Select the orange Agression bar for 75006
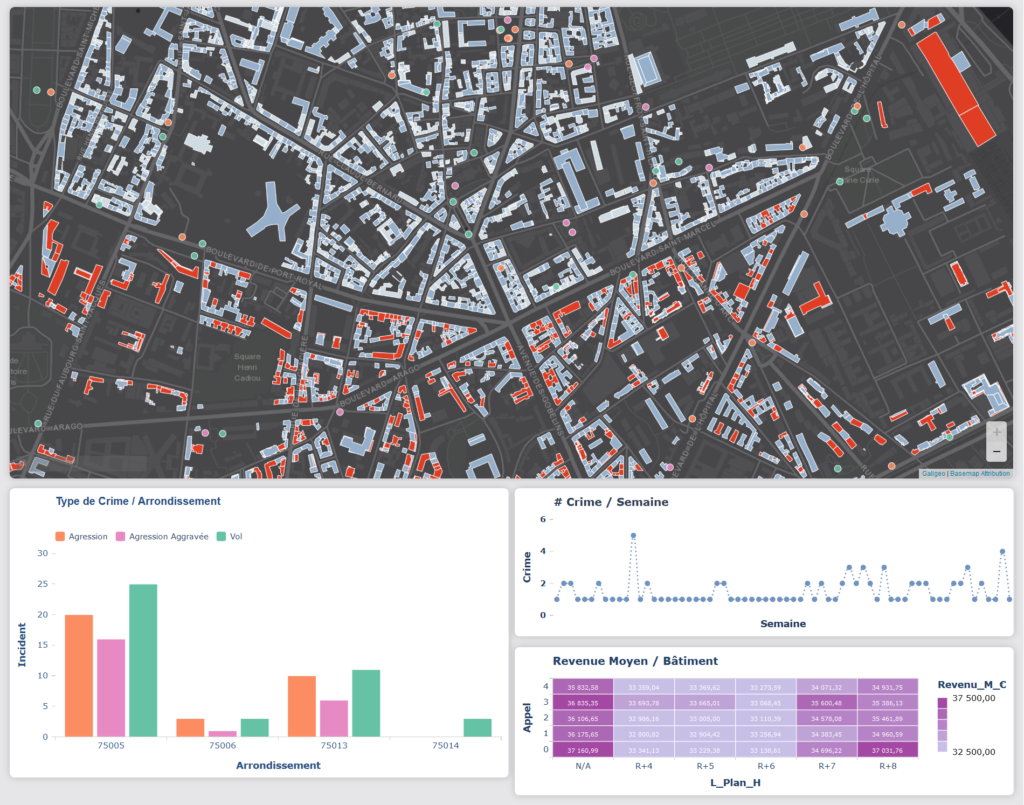 tap(190, 728)
